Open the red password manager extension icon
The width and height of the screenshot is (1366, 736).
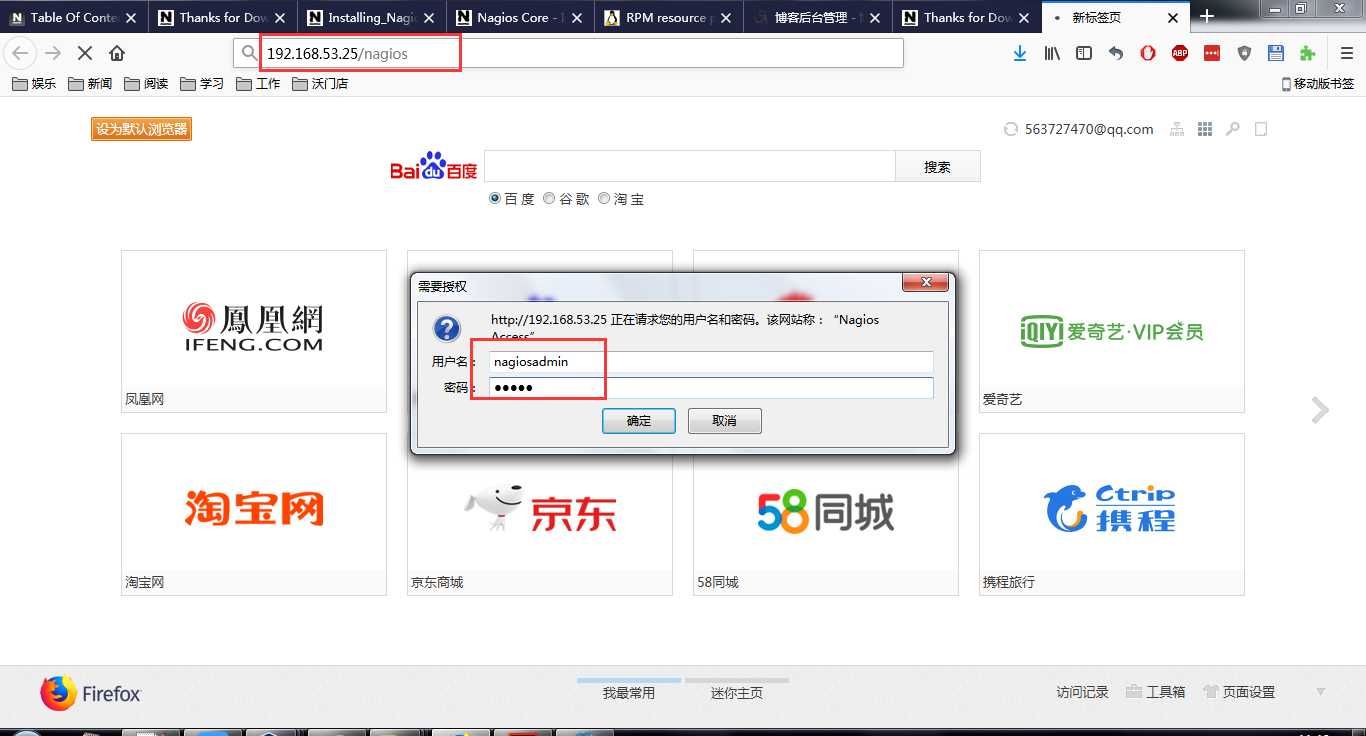point(1211,53)
